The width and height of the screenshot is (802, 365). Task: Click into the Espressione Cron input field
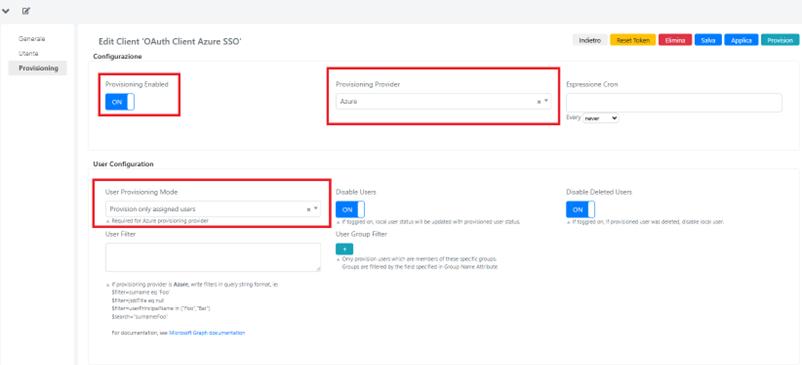coord(674,103)
